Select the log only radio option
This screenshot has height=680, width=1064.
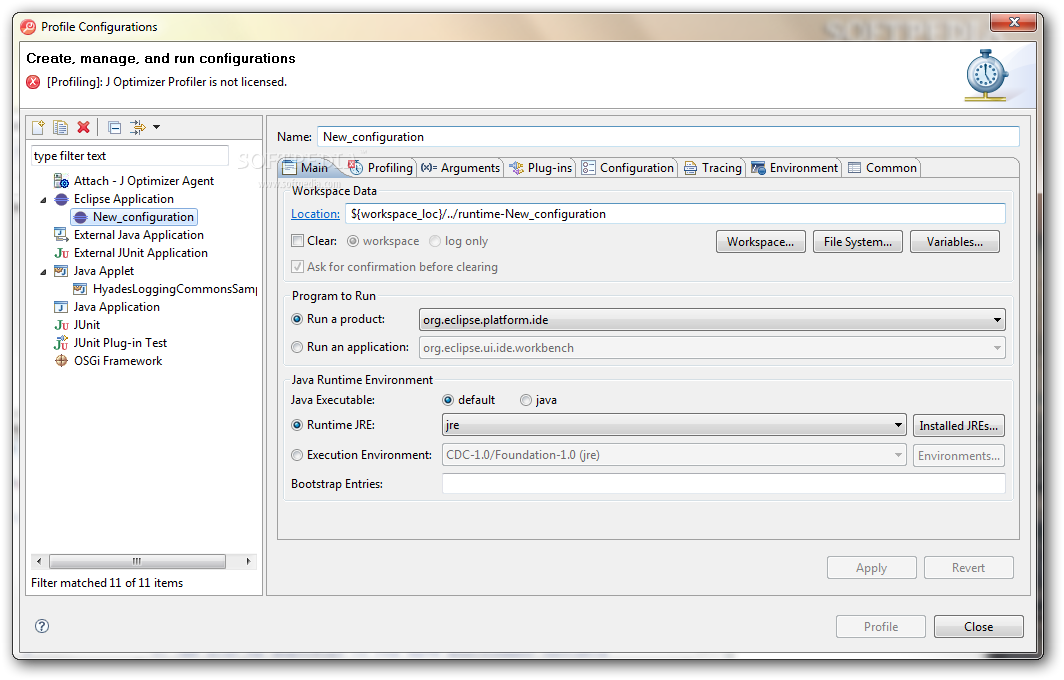[435, 241]
